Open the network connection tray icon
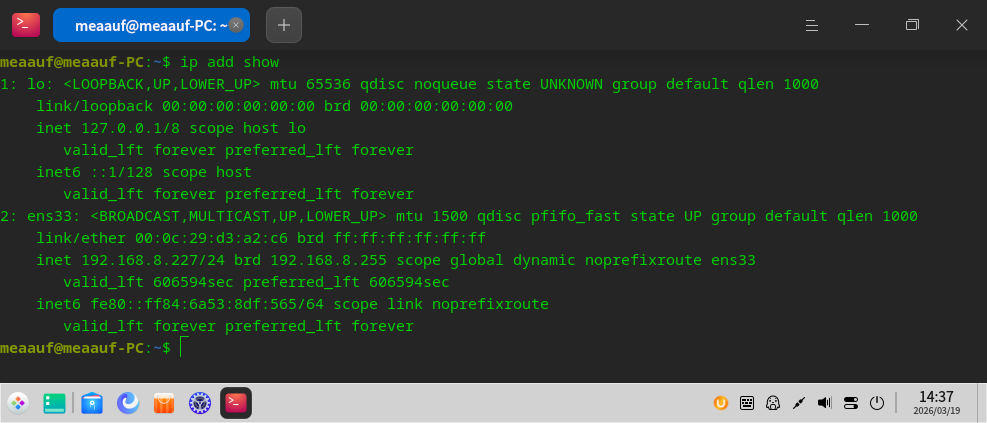This screenshot has height=423, width=987. (798, 403)
